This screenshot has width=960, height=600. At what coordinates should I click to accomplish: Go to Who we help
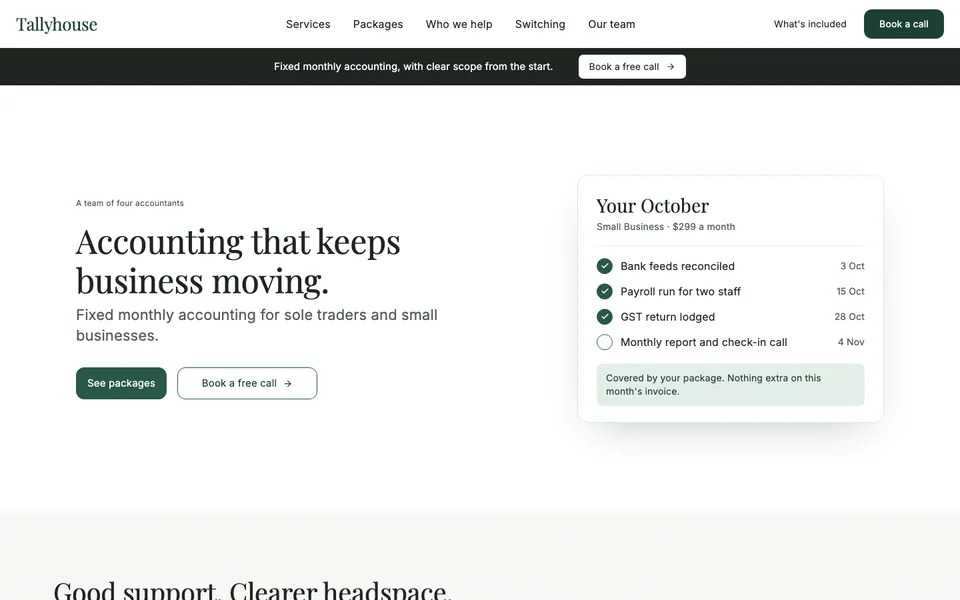point(459,24)
